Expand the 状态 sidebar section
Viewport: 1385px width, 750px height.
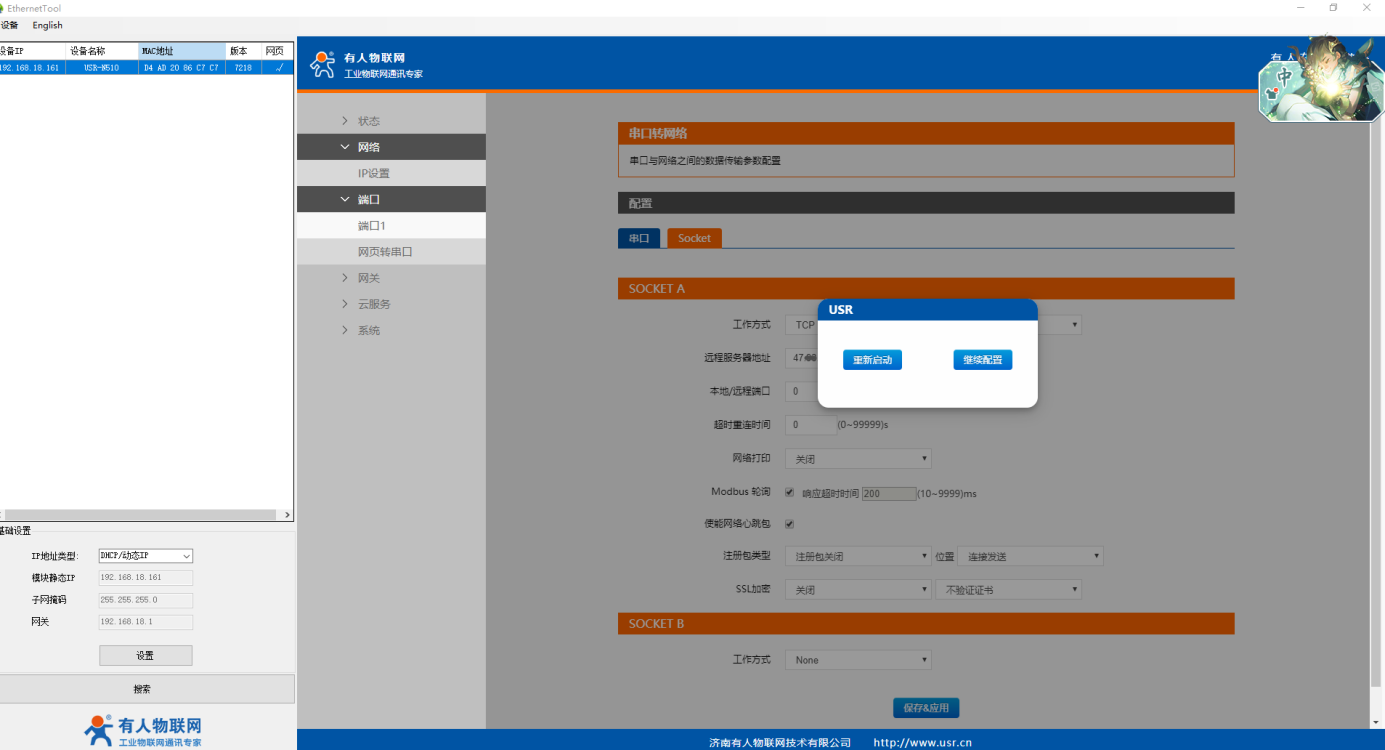click(368, 121)
